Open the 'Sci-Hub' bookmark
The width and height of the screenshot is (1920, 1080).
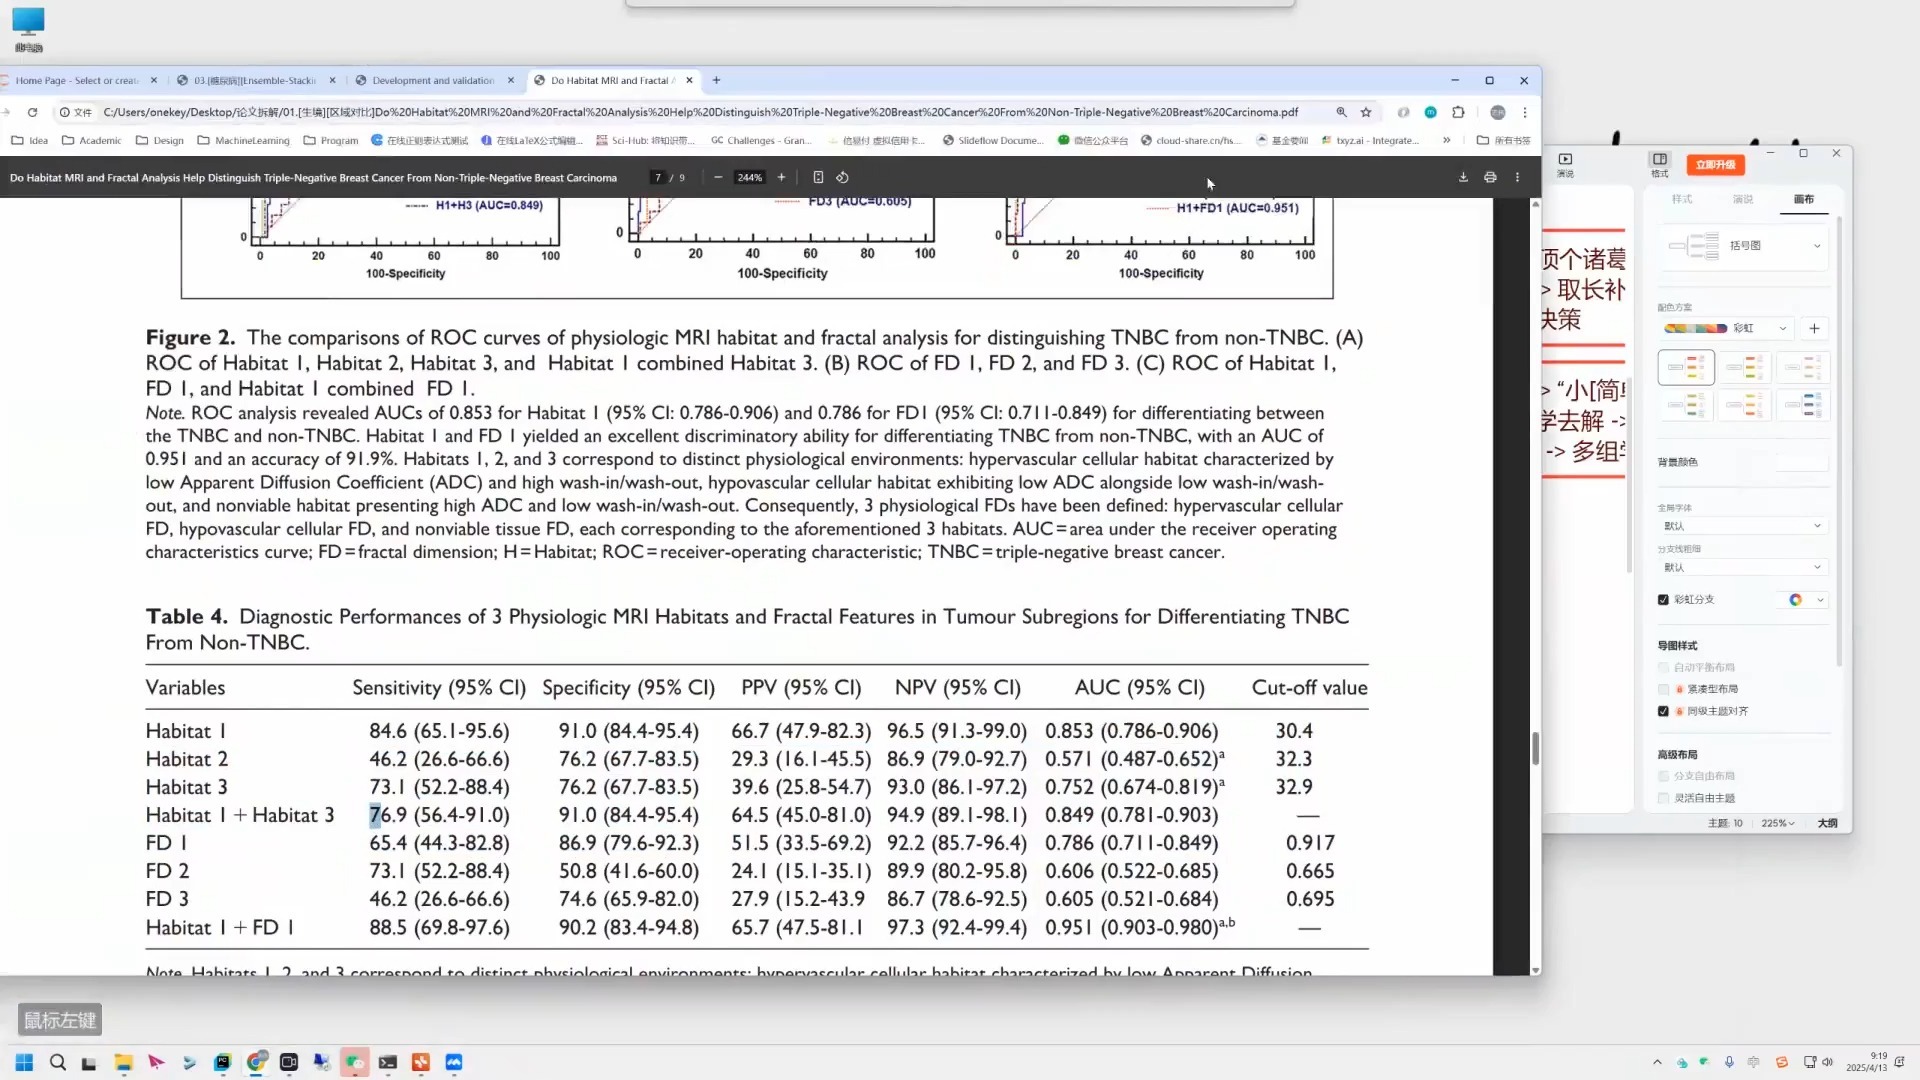[645, 140]
